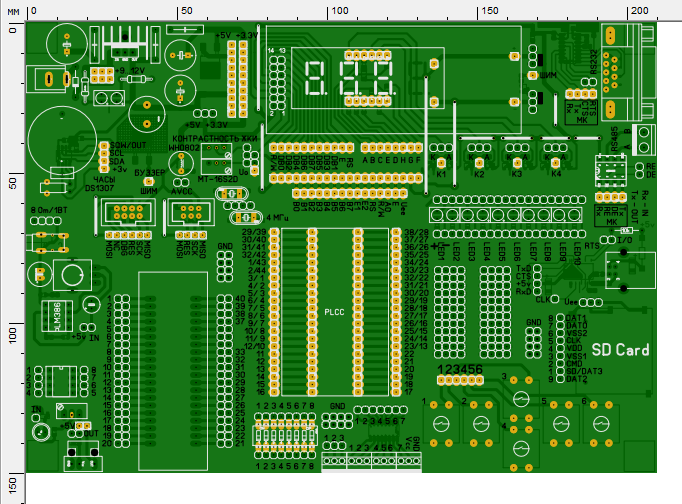Click the RS232 silkscreen label

[x=594, y=62]
